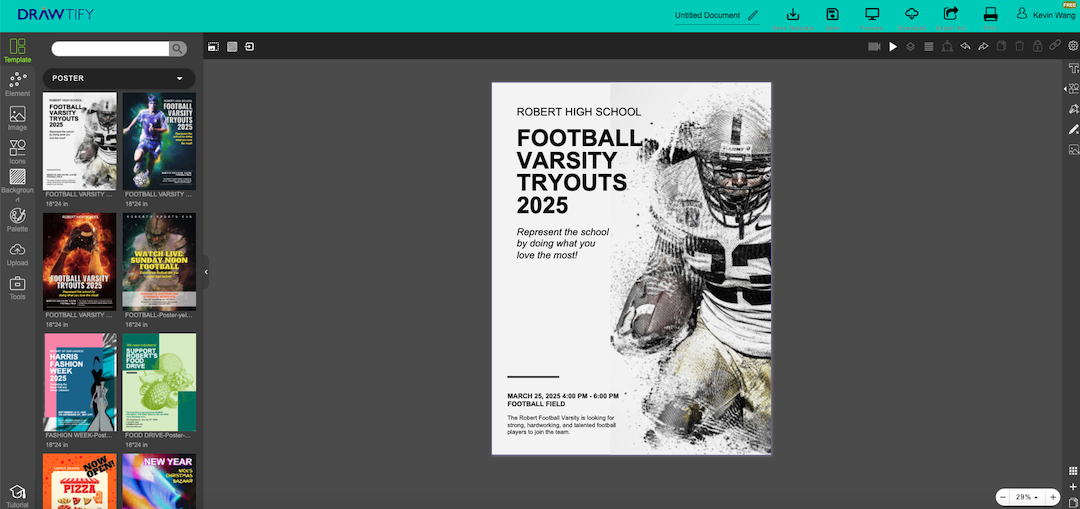
Task: Open the settings gear icon
Action: tap(1073, 46)
